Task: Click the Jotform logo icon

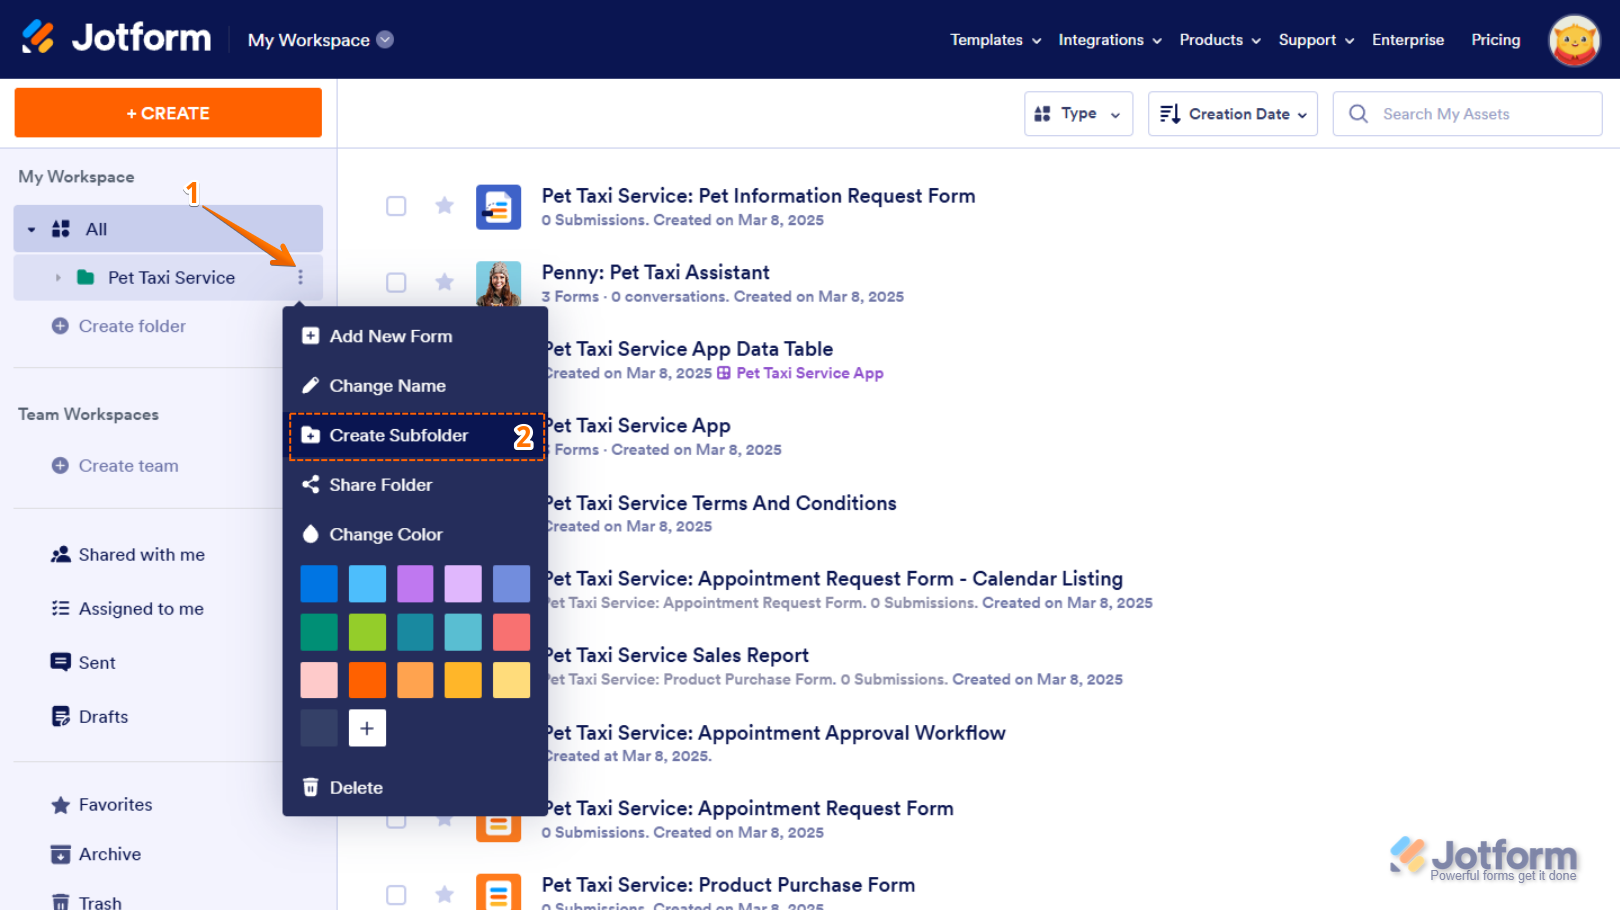Action: pos(39,38)
